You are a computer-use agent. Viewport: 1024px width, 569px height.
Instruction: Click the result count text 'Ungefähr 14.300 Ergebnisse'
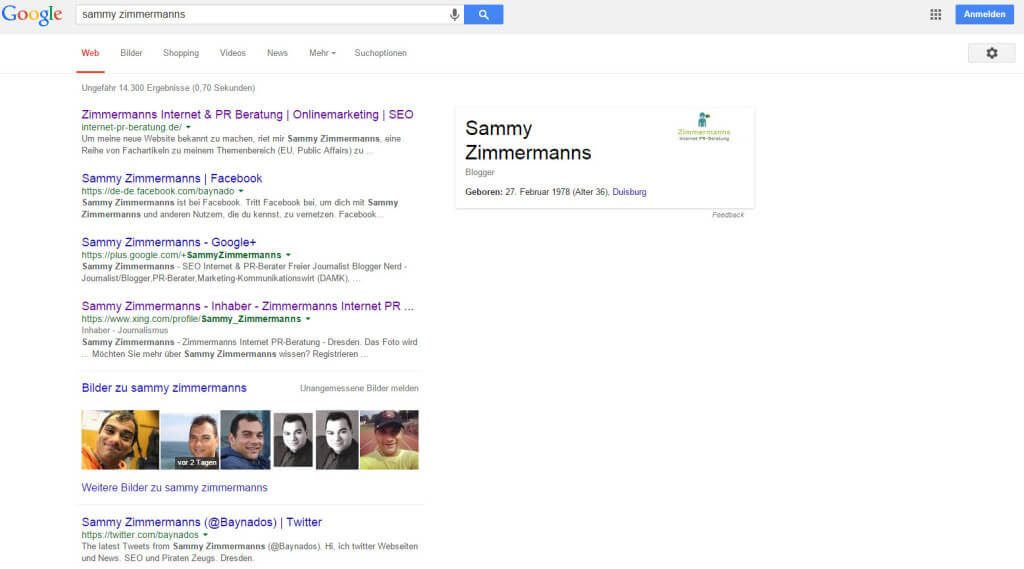(x=135, y=88)
